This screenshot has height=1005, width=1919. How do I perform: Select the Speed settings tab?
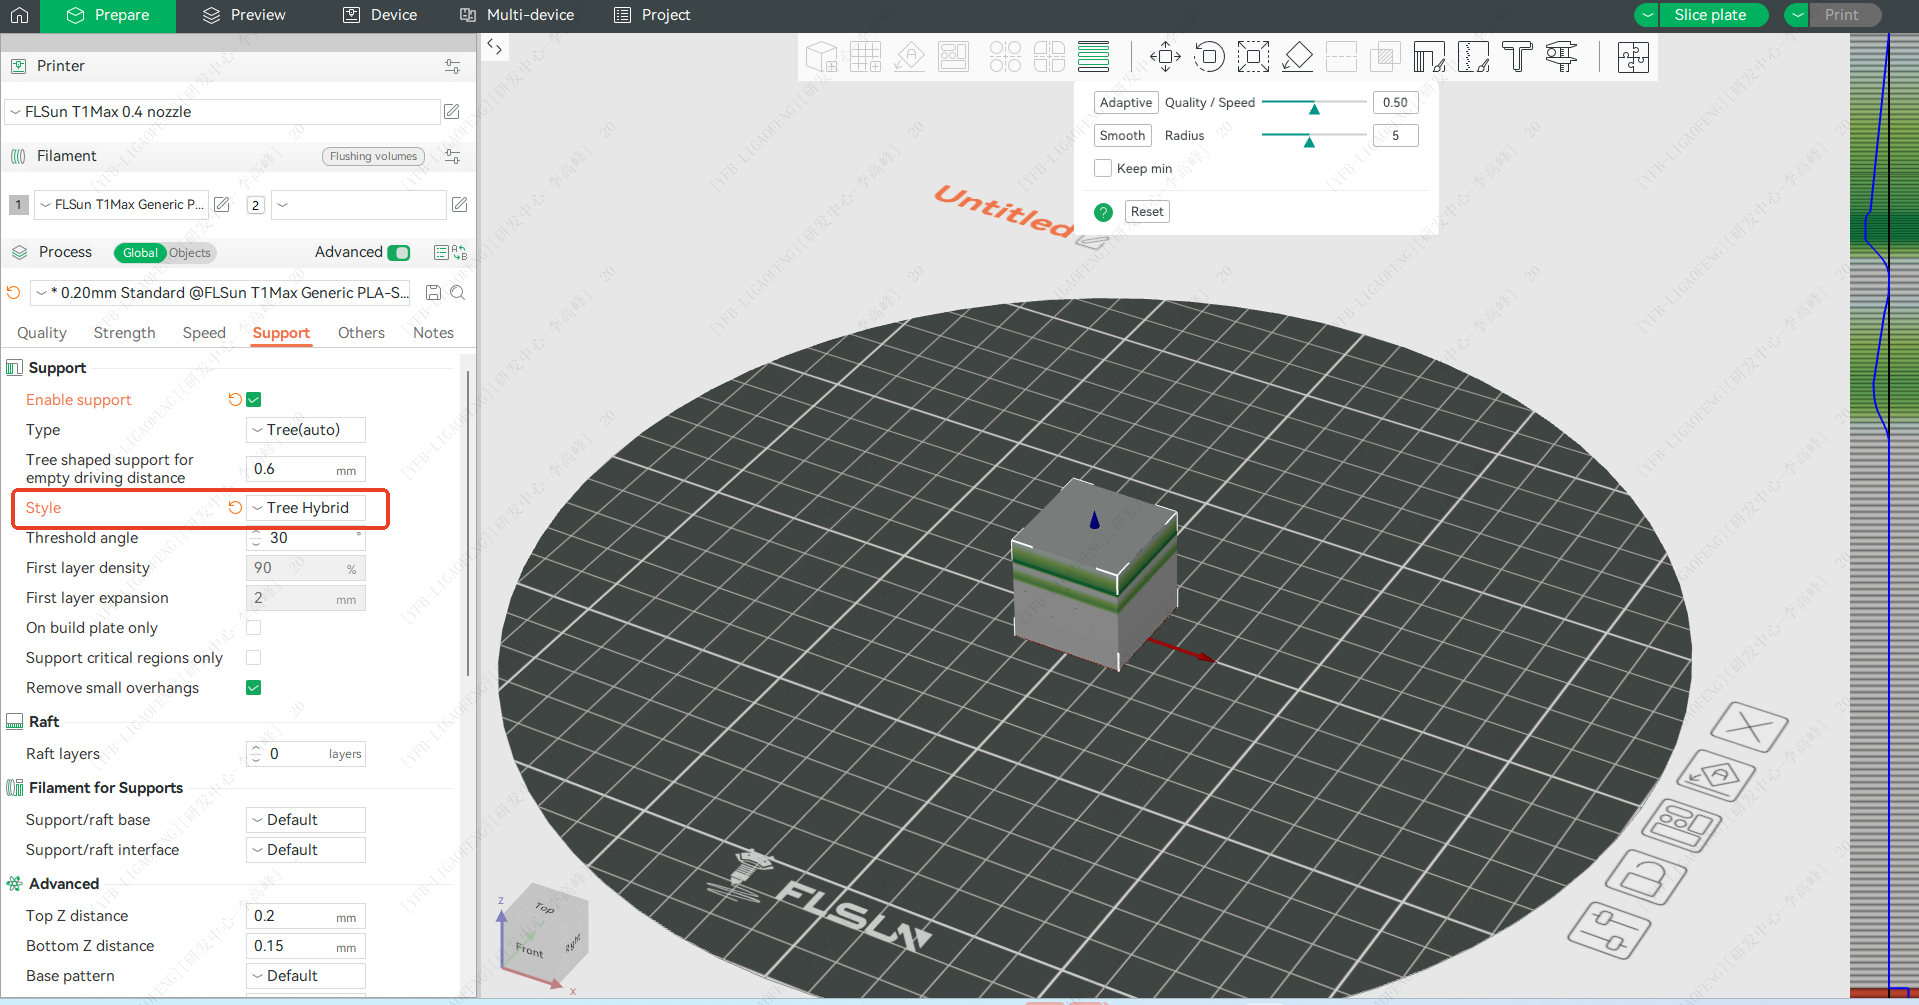point(204,333)
